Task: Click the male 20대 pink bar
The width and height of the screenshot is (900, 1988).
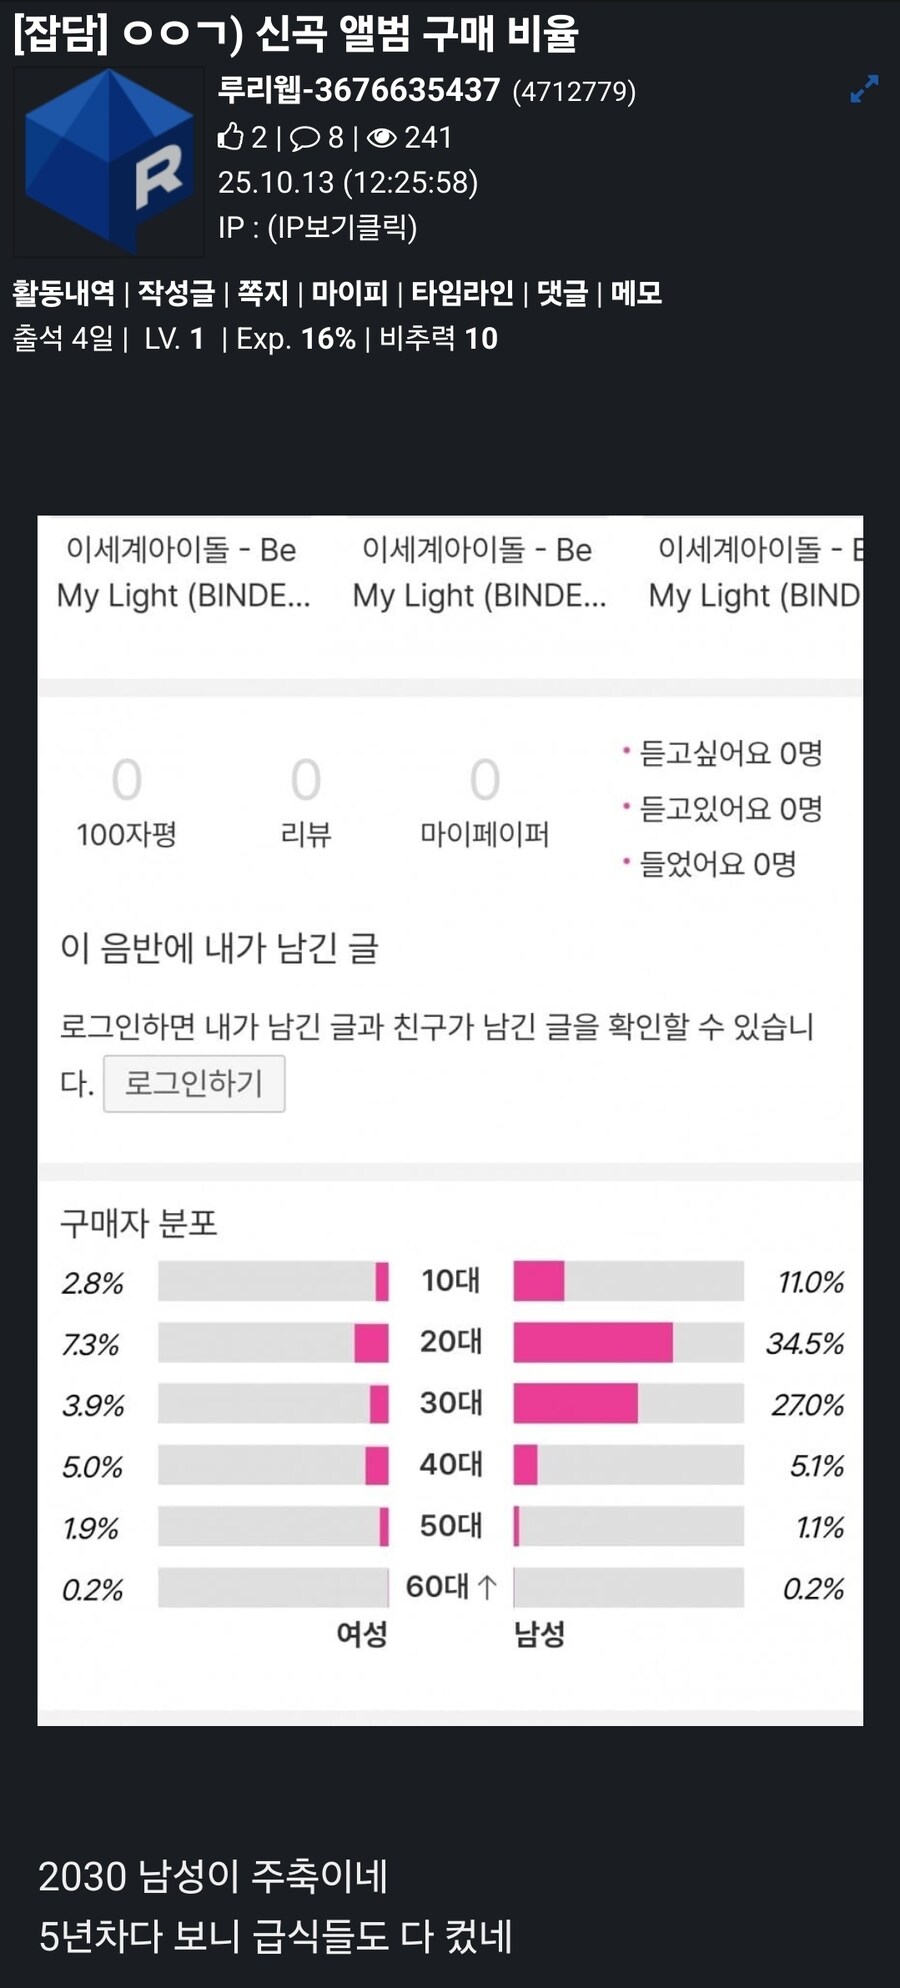Action: point(592,1342)
